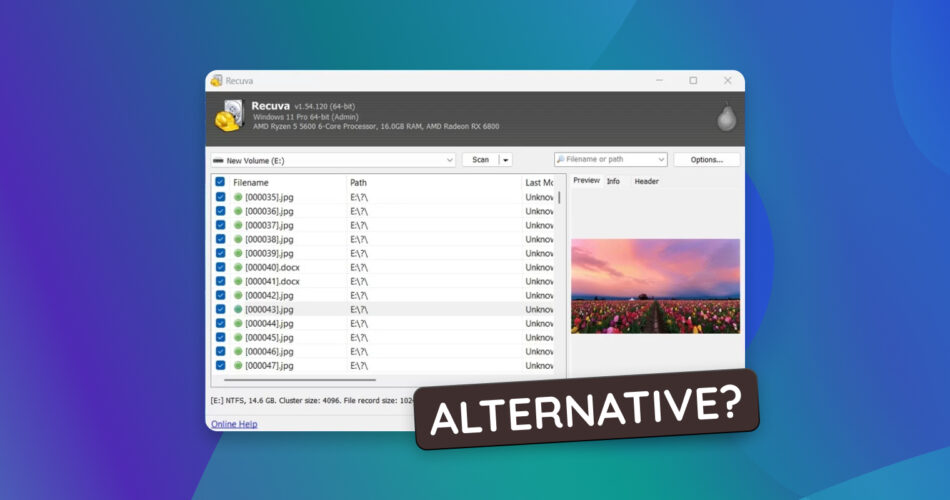Click the Unknown date cell for [000042].jpg
The width and height of the screenshot is (950, 500).
tap(539, 295)
